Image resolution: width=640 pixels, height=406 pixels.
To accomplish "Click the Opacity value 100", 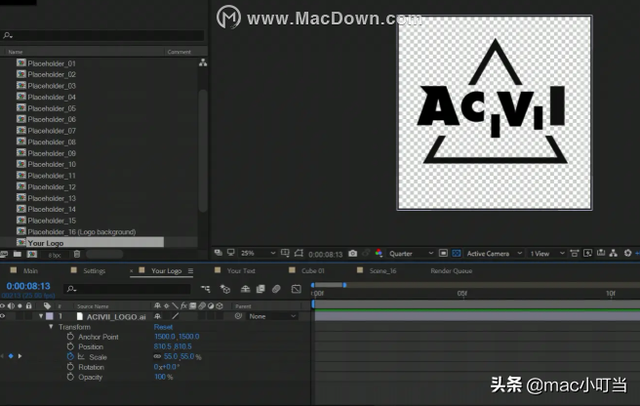I will 160,377.
